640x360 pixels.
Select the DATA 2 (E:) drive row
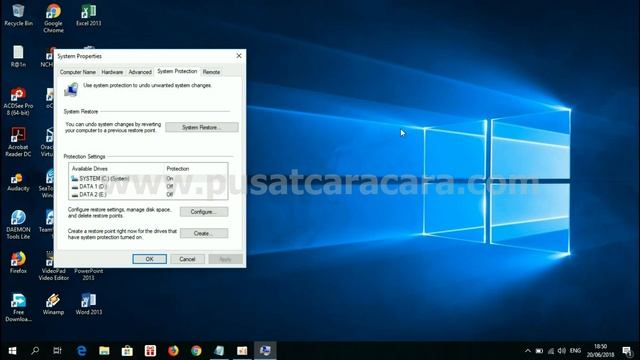point(148,195)
